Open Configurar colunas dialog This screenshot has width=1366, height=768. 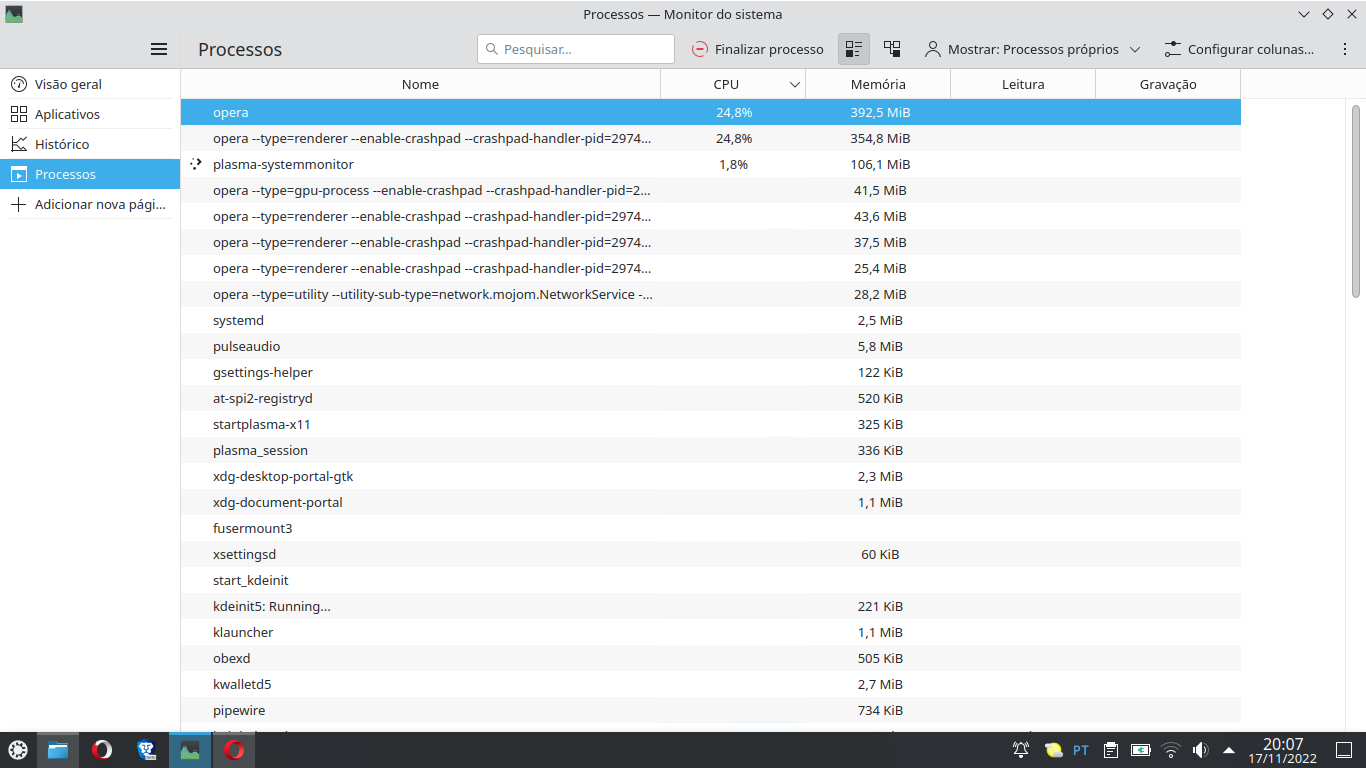(1239, 49)
